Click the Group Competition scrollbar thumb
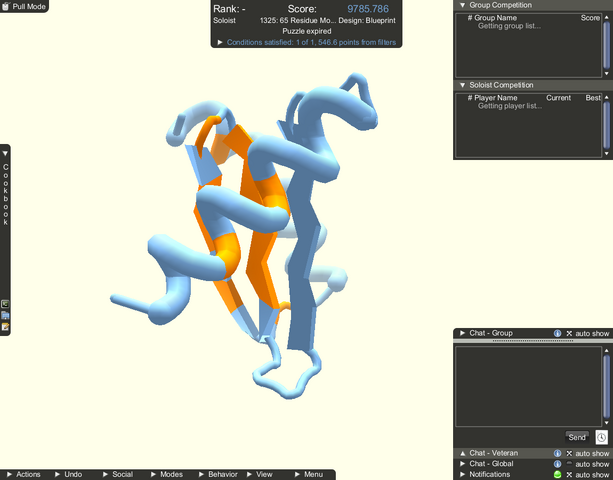The height and width of the screenshot is (480, 613). point(607,45)
